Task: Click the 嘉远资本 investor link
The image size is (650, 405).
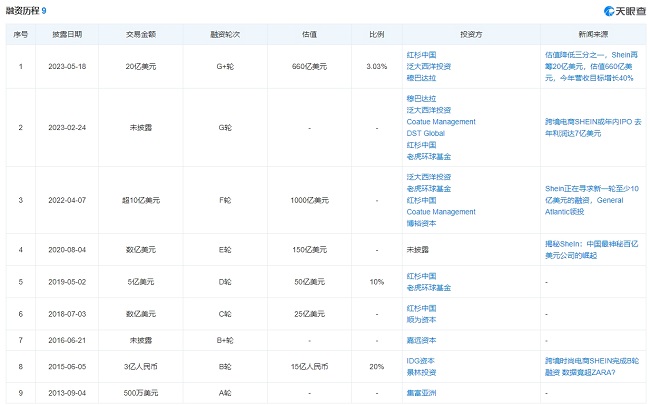Action: [421, 340]
